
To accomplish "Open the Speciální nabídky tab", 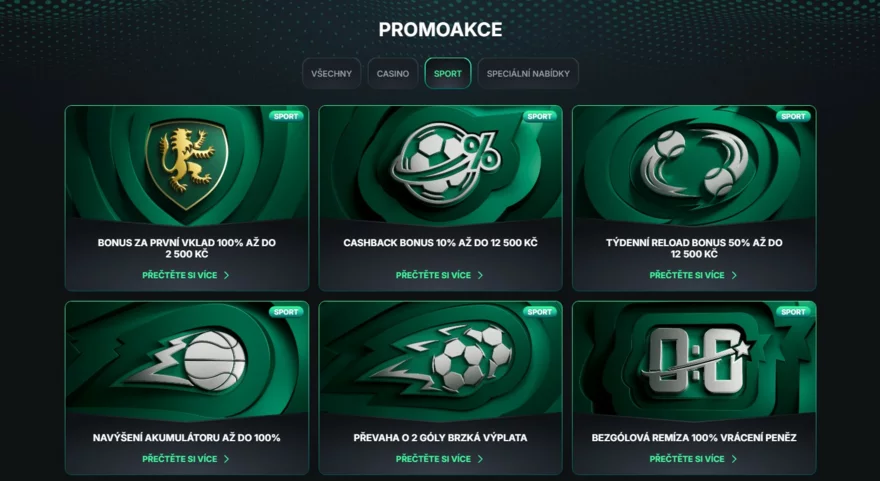I will coord(528,74).
